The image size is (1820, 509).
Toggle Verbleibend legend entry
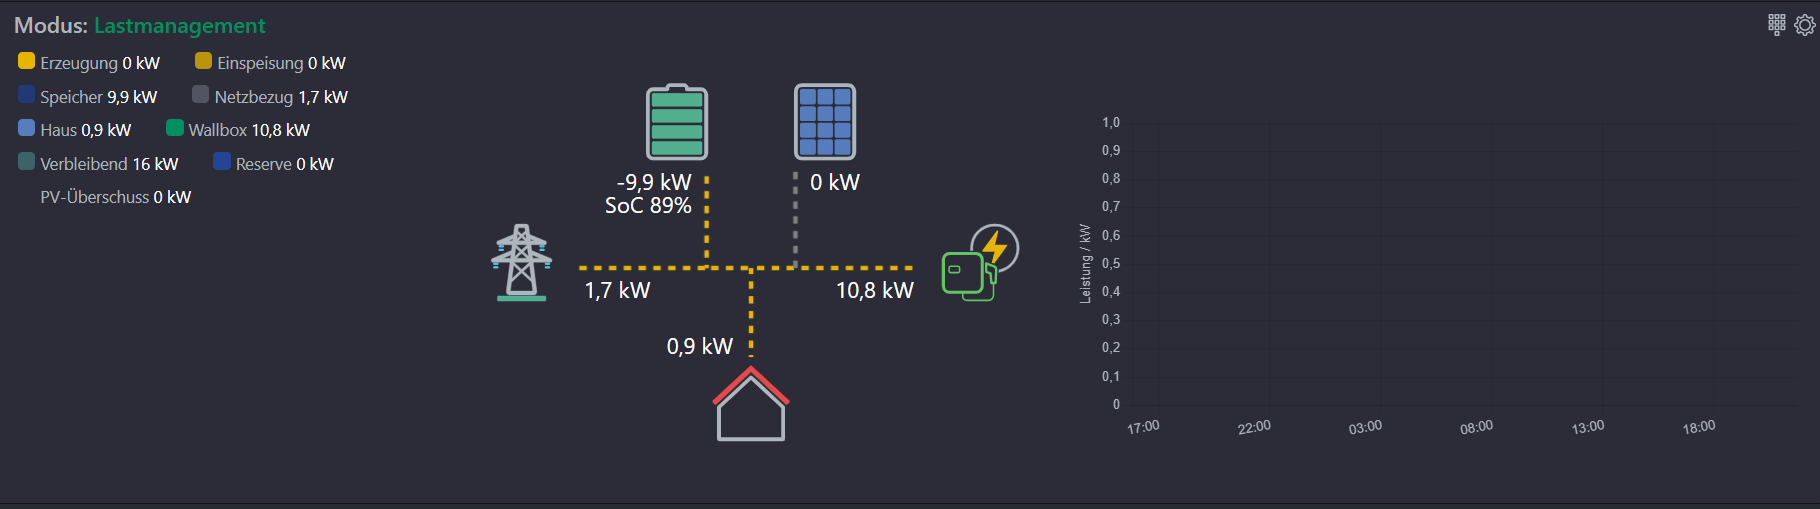(x=98, y=164)
